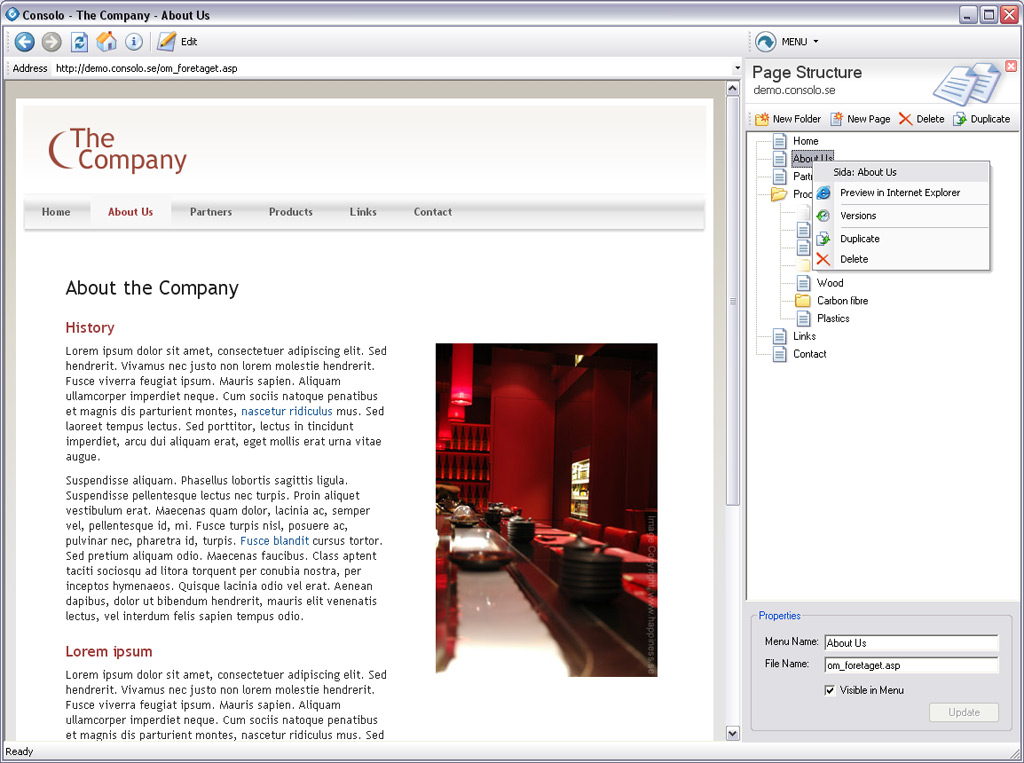Click the Menu Name input field
The width and height of the screenshot is (1024, 763).
(911, 643)
